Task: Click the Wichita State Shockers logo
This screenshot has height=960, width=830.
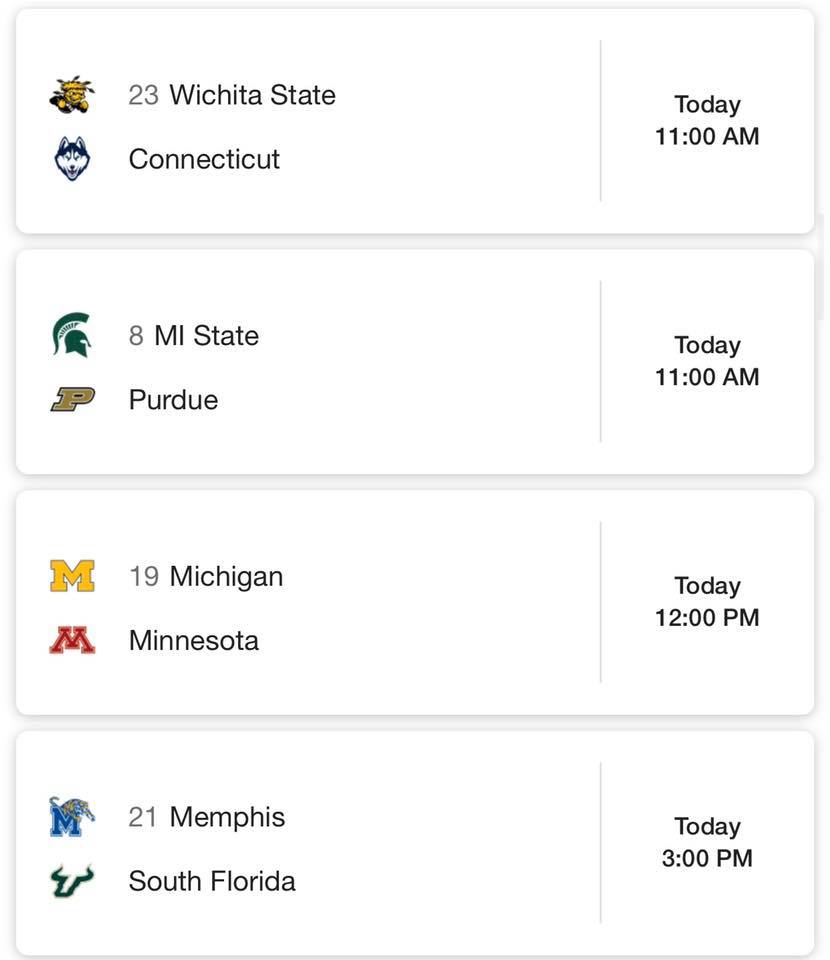Action: 72,95
